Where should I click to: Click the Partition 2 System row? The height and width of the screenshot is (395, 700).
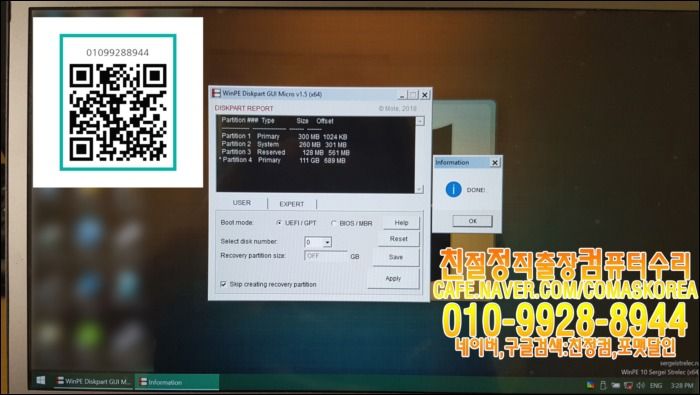pos(284,145)
